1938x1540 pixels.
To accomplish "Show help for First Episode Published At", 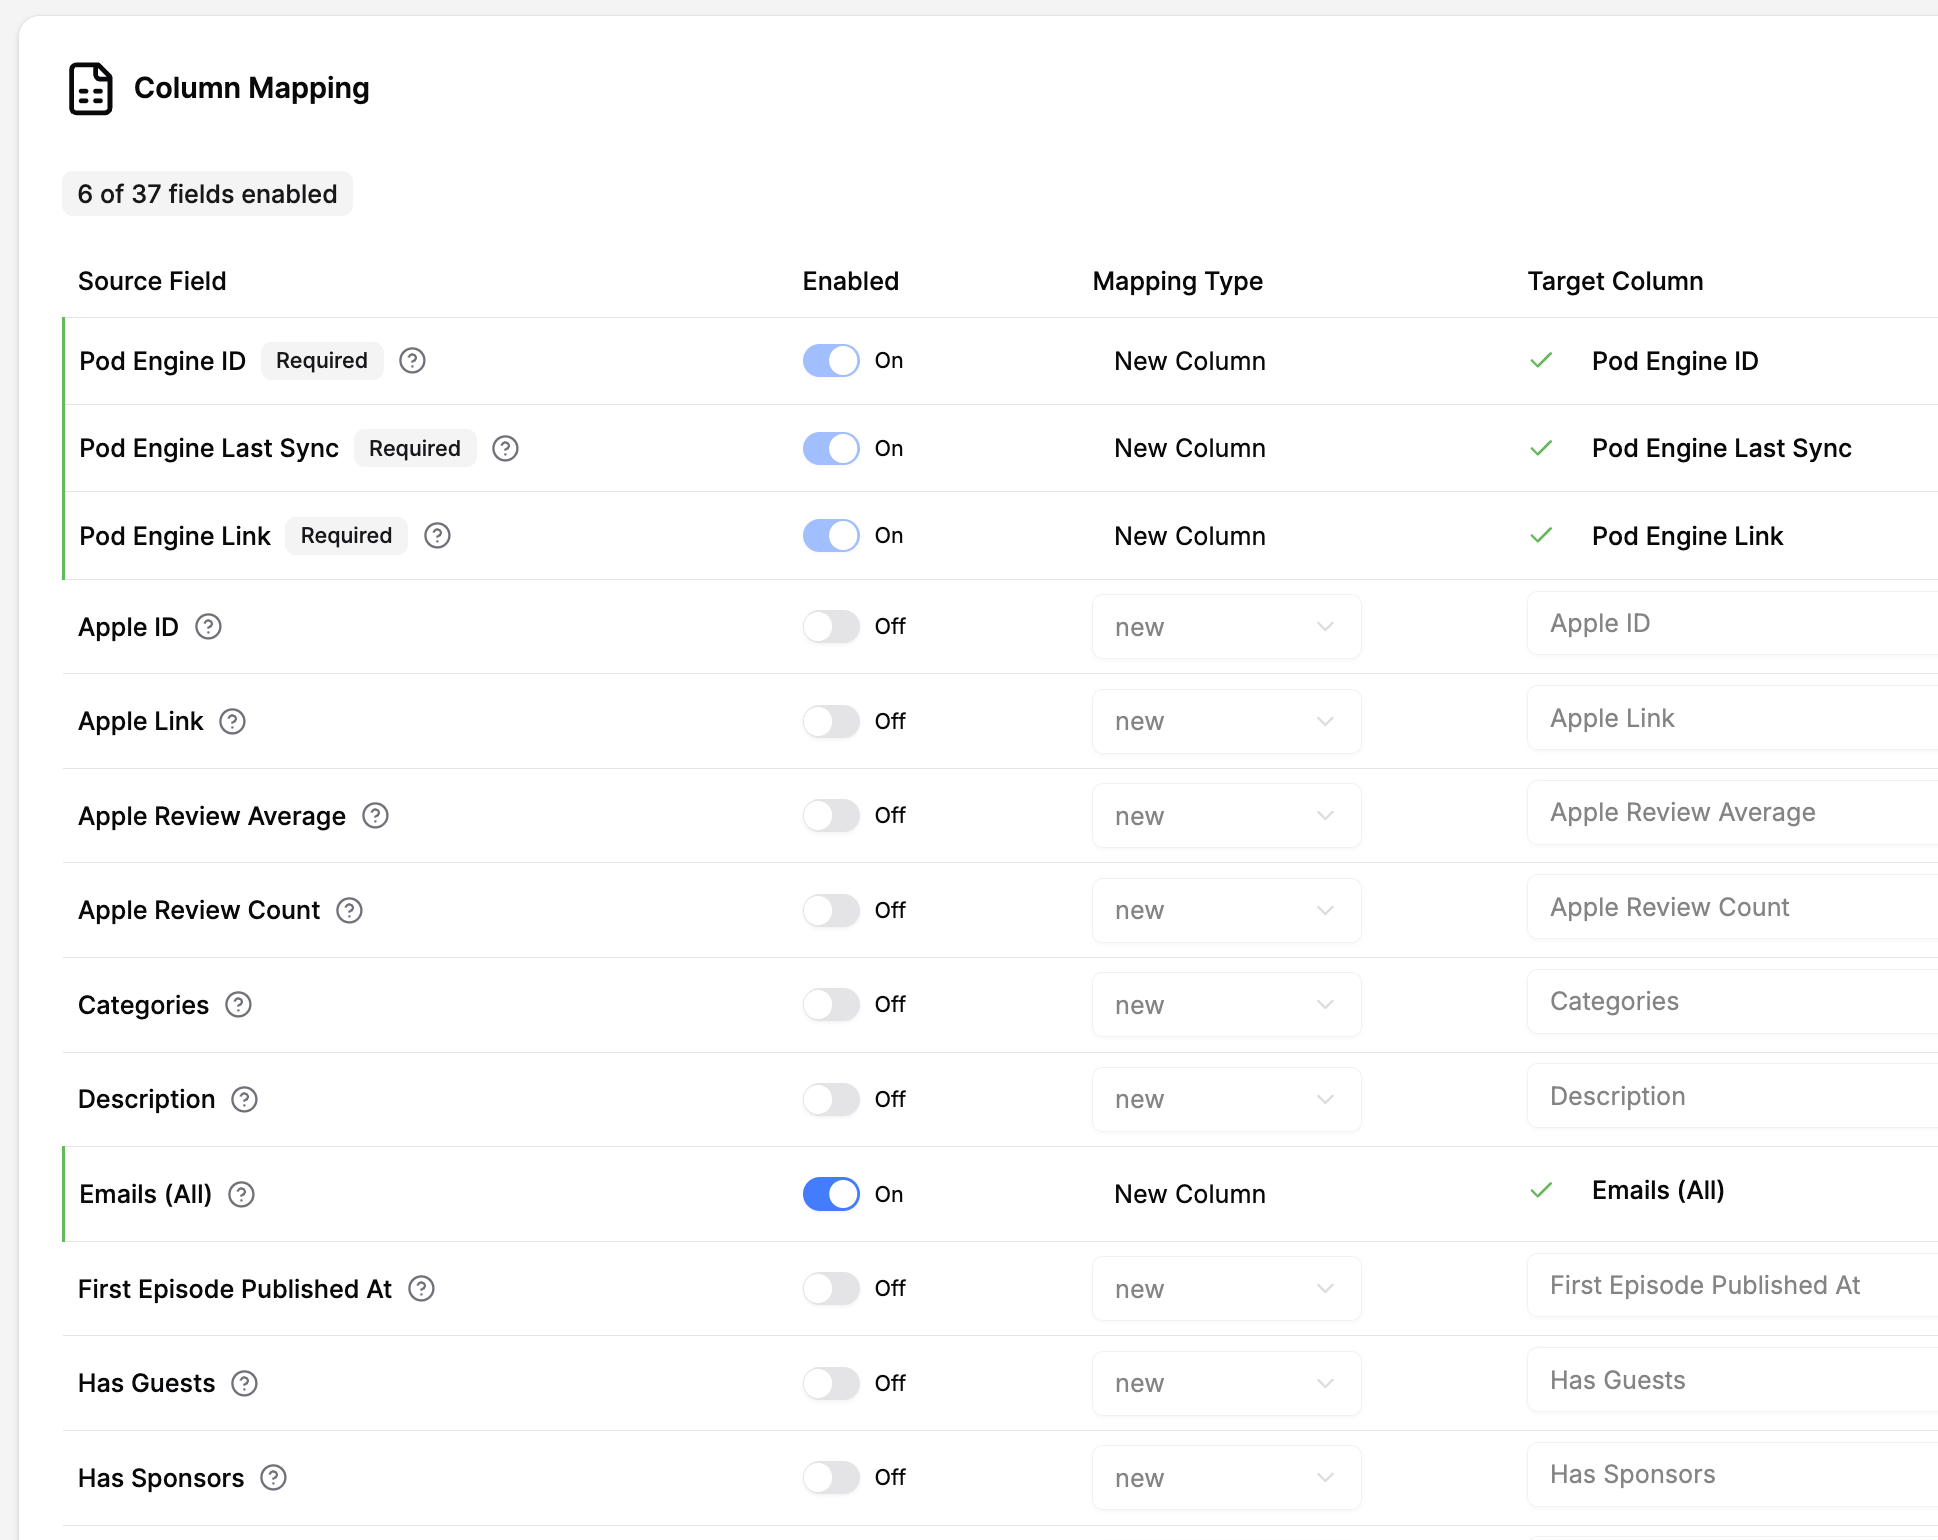I will [421, 1289].
